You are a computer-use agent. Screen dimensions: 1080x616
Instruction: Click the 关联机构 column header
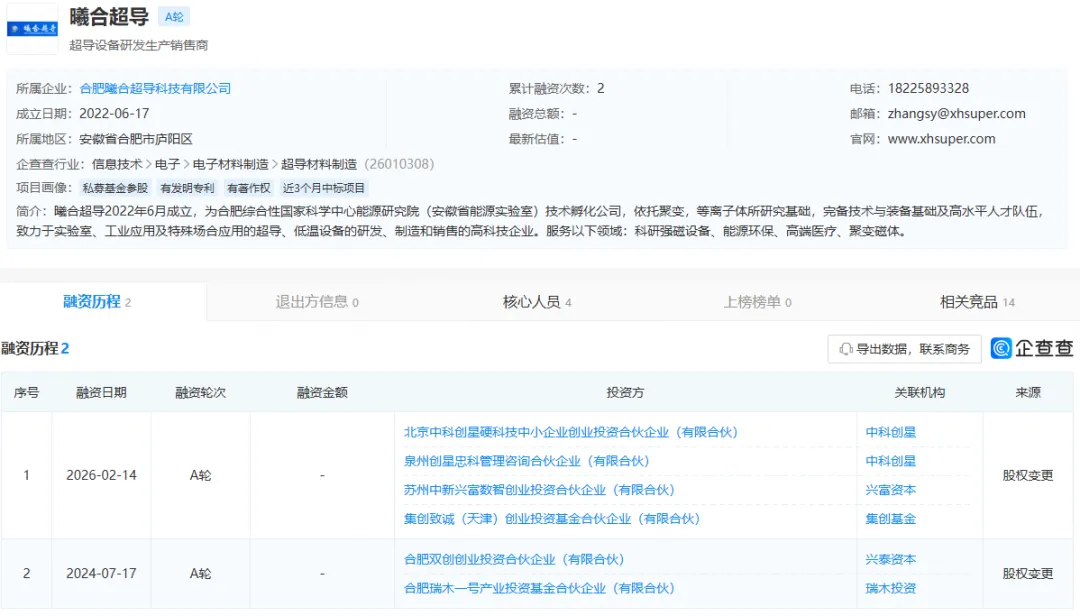[920, 392]
